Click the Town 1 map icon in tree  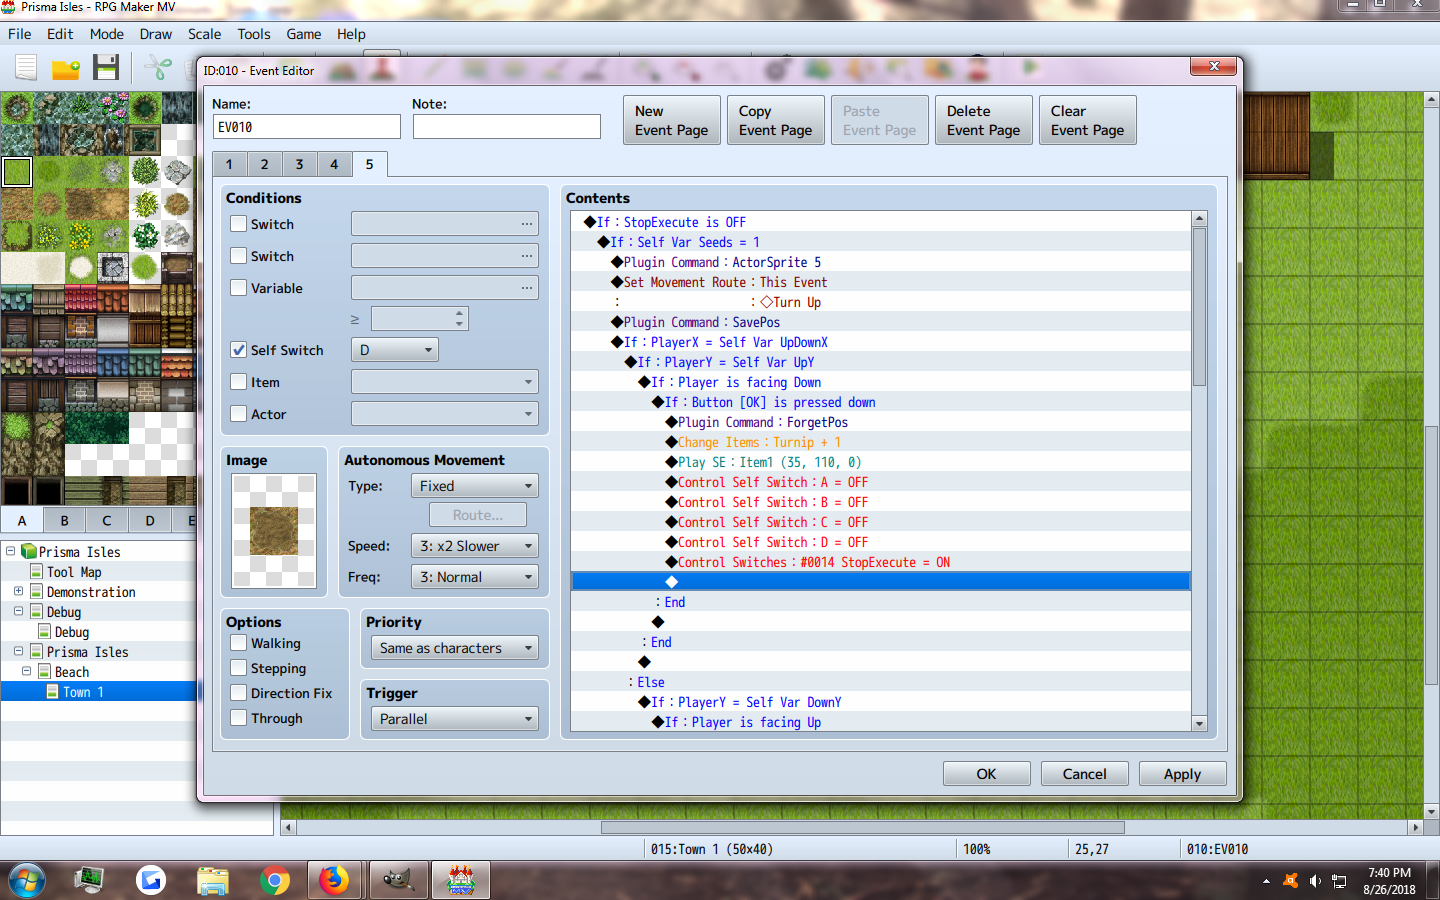click(52, 692)
